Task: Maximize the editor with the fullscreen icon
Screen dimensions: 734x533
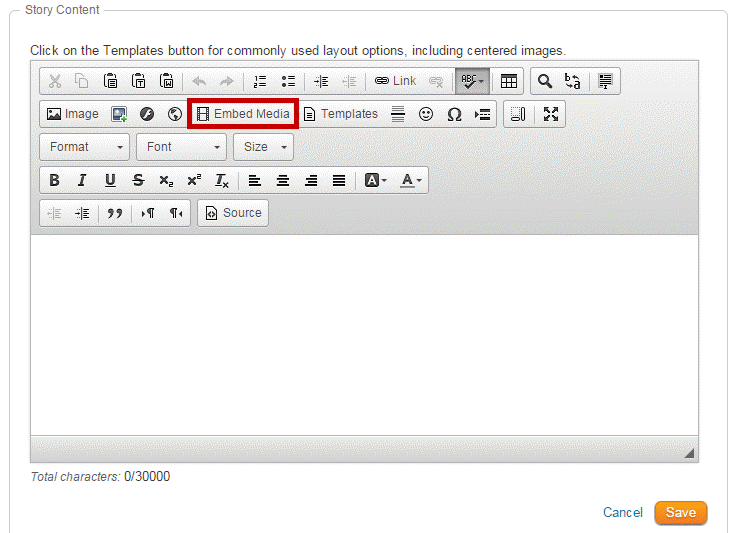Action: tap(551, 114)
